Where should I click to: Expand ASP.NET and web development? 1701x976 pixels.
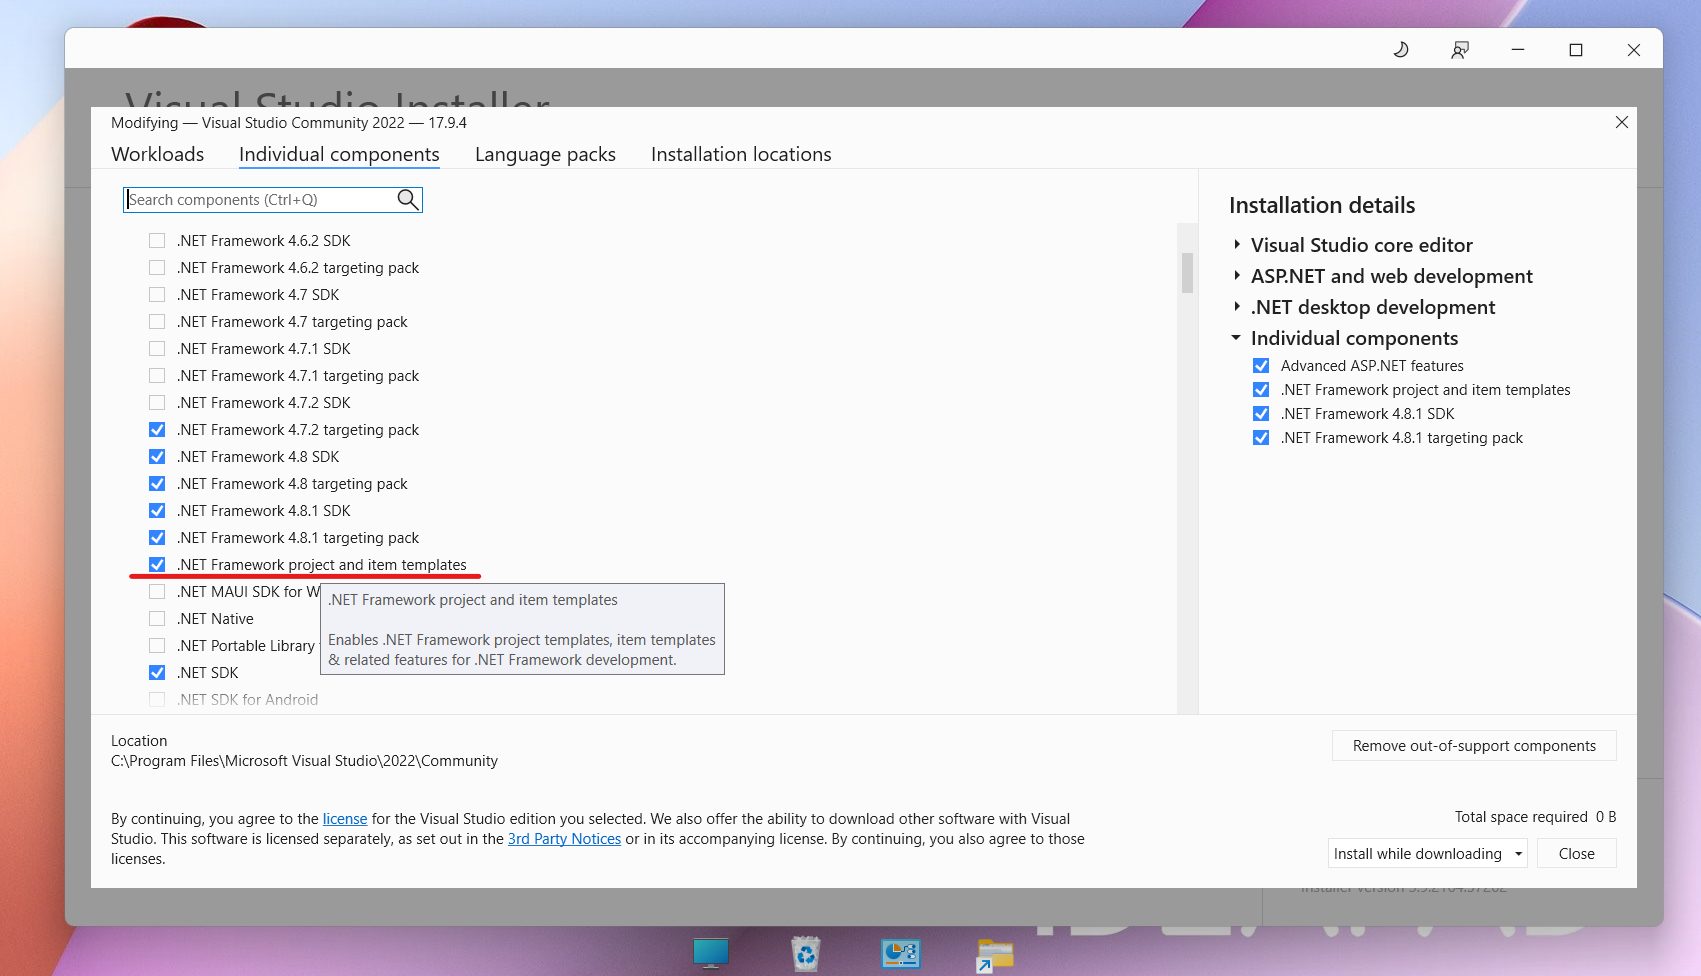1237,276
